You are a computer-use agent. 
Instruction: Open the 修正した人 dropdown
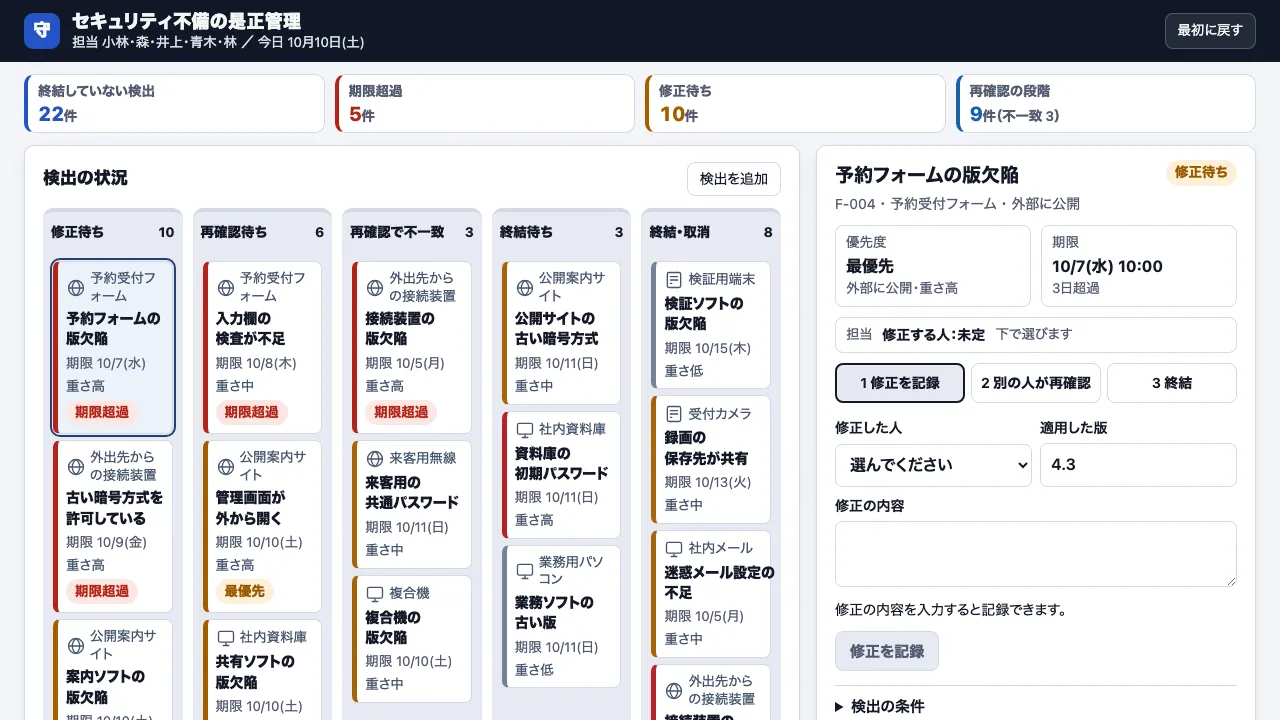click(x=933, y=465)
